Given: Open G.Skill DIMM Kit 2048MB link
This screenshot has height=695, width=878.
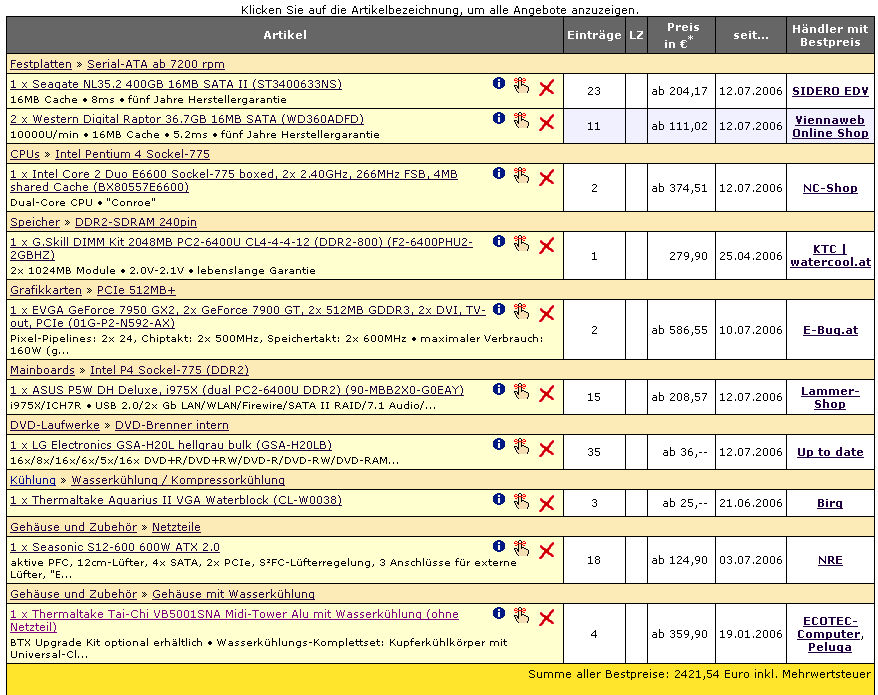Looking at the screenshot, I should [x=241, y=248].
